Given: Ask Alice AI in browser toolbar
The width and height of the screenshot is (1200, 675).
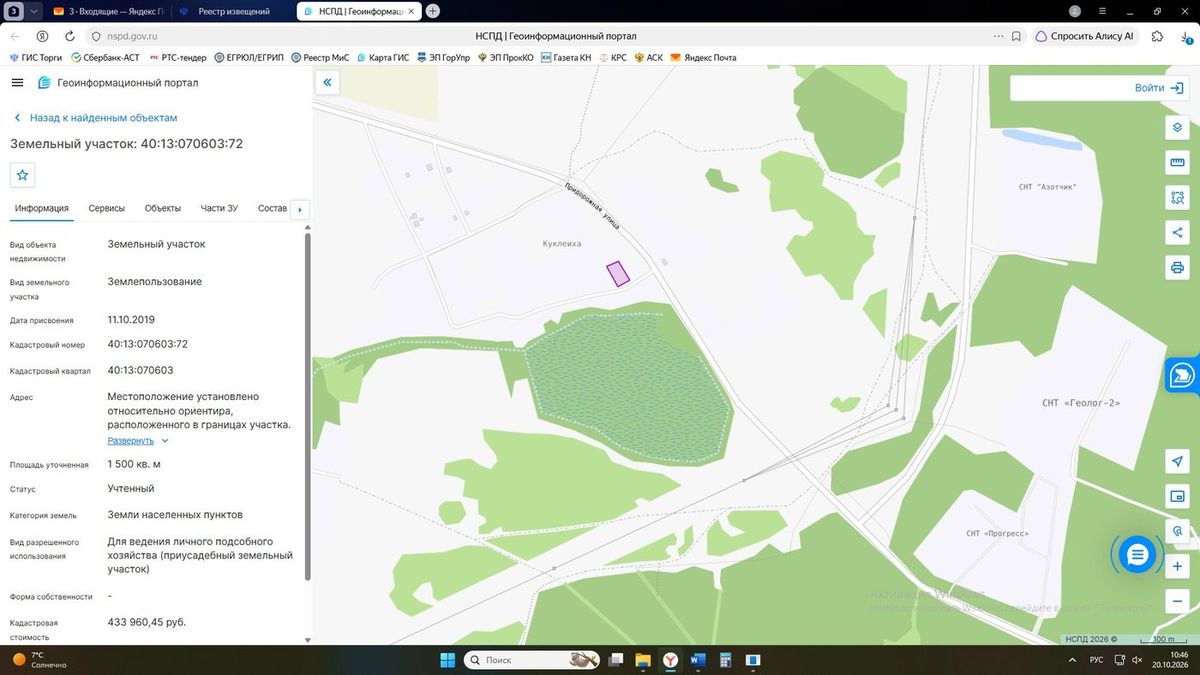Looking at the screenshot, I should point(1084,36).
